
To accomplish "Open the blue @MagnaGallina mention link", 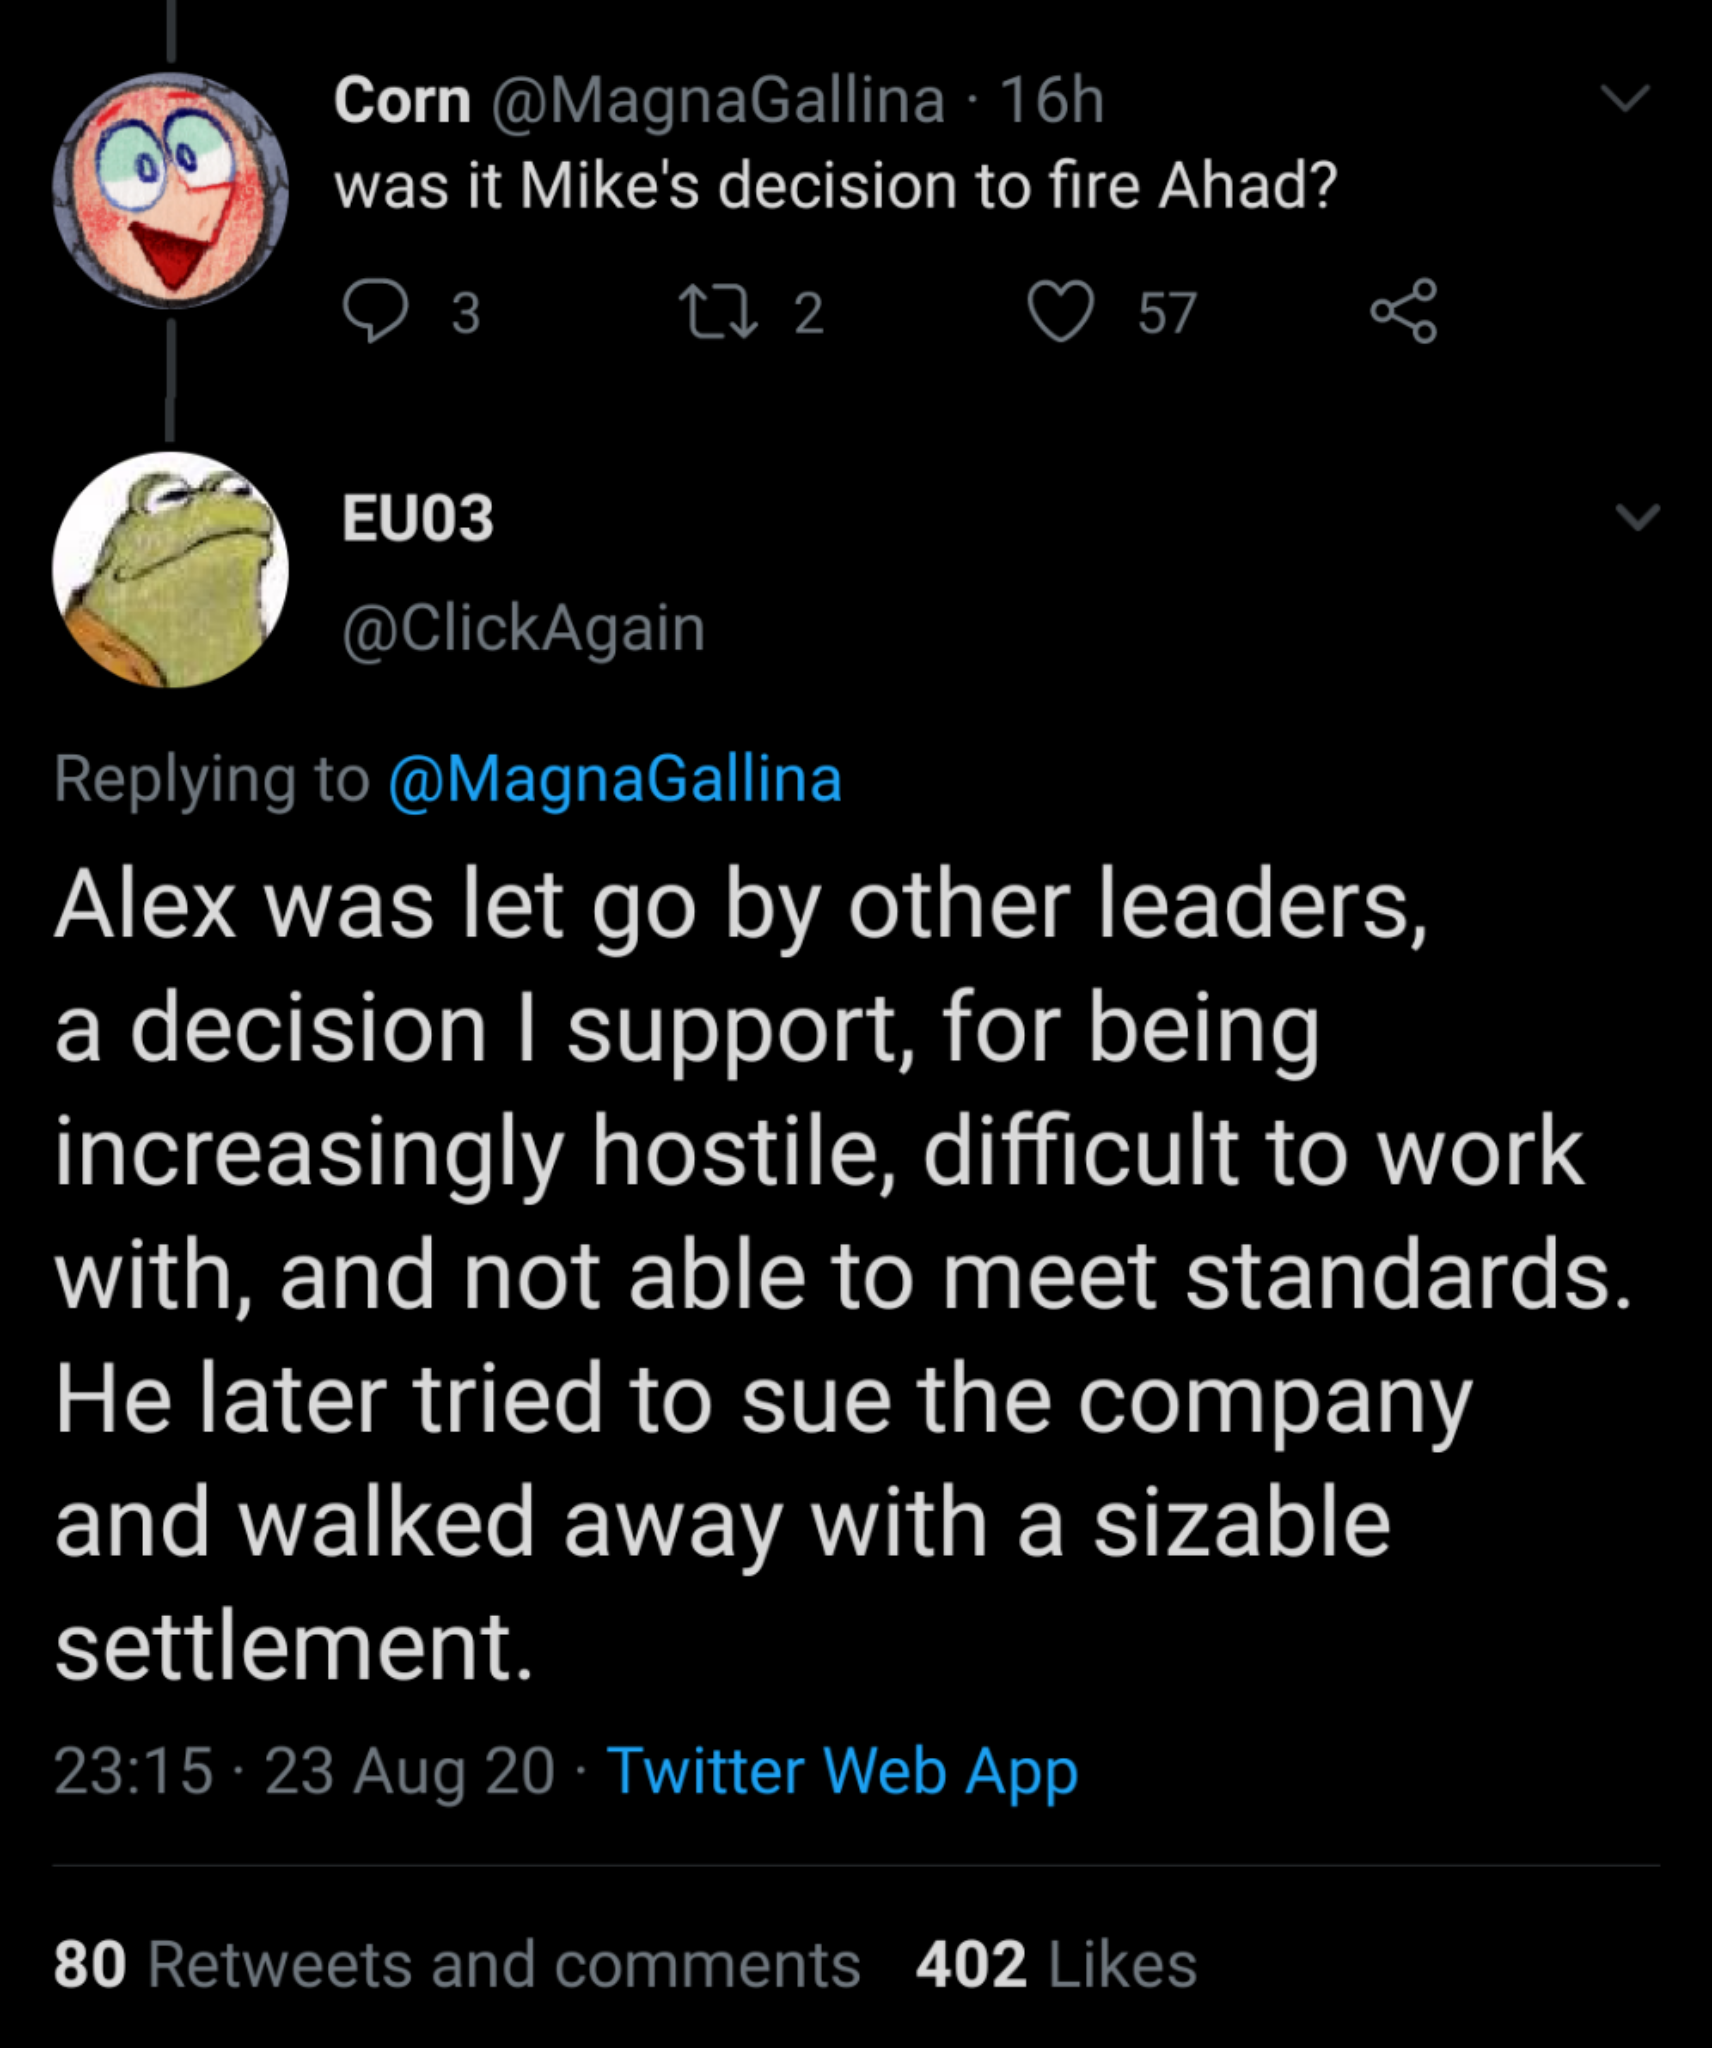I will coord(615,779).
